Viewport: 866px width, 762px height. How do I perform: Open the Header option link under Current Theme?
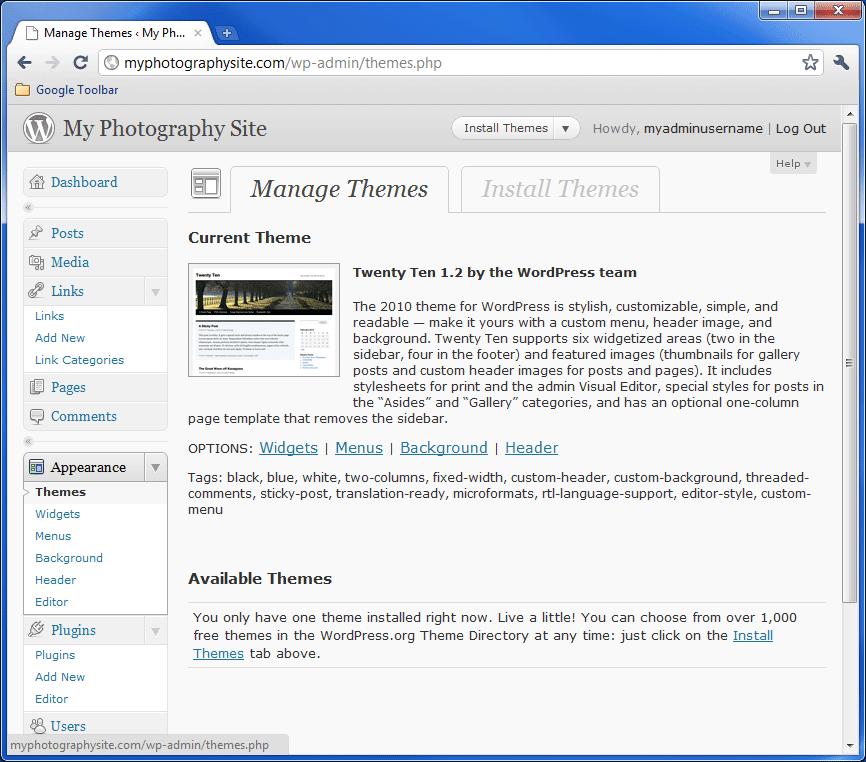click(531, 447)
